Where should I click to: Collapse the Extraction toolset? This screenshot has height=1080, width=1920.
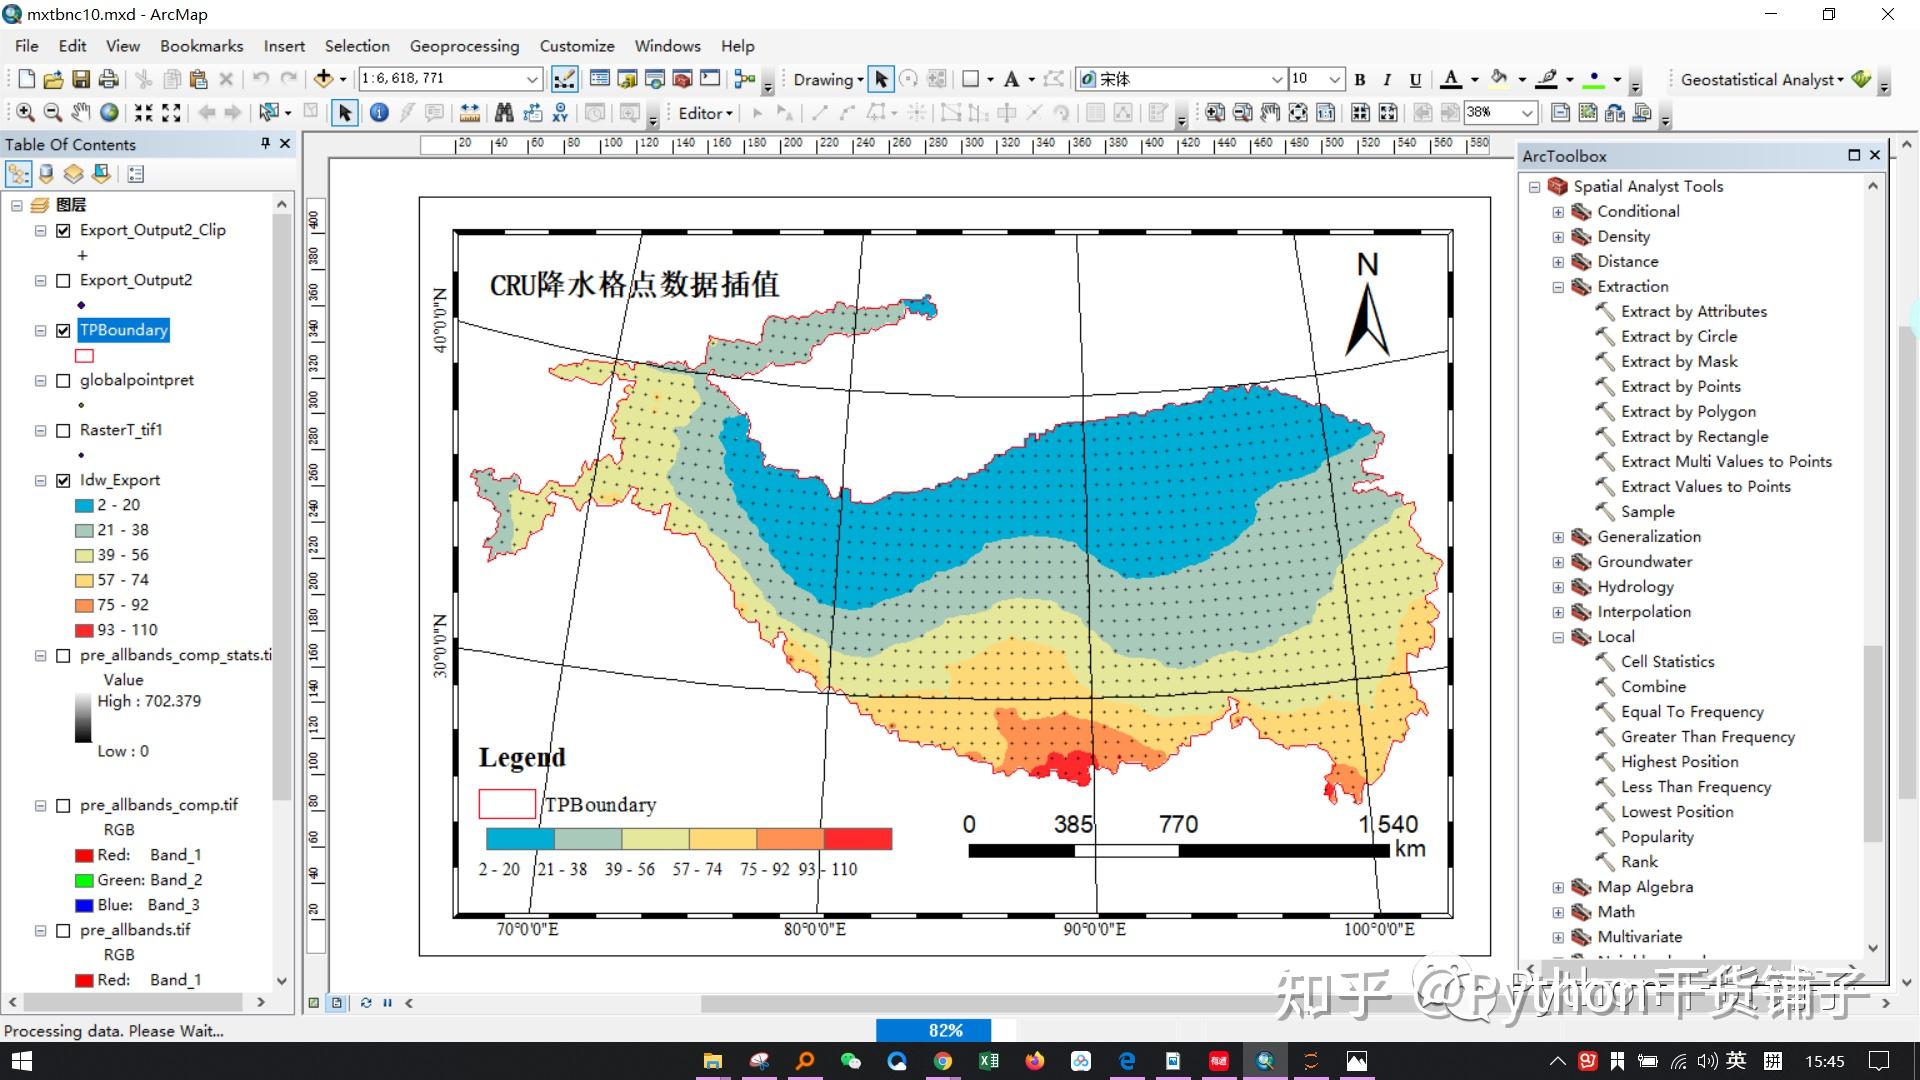pyautogui.click(x=1558, y=287)
